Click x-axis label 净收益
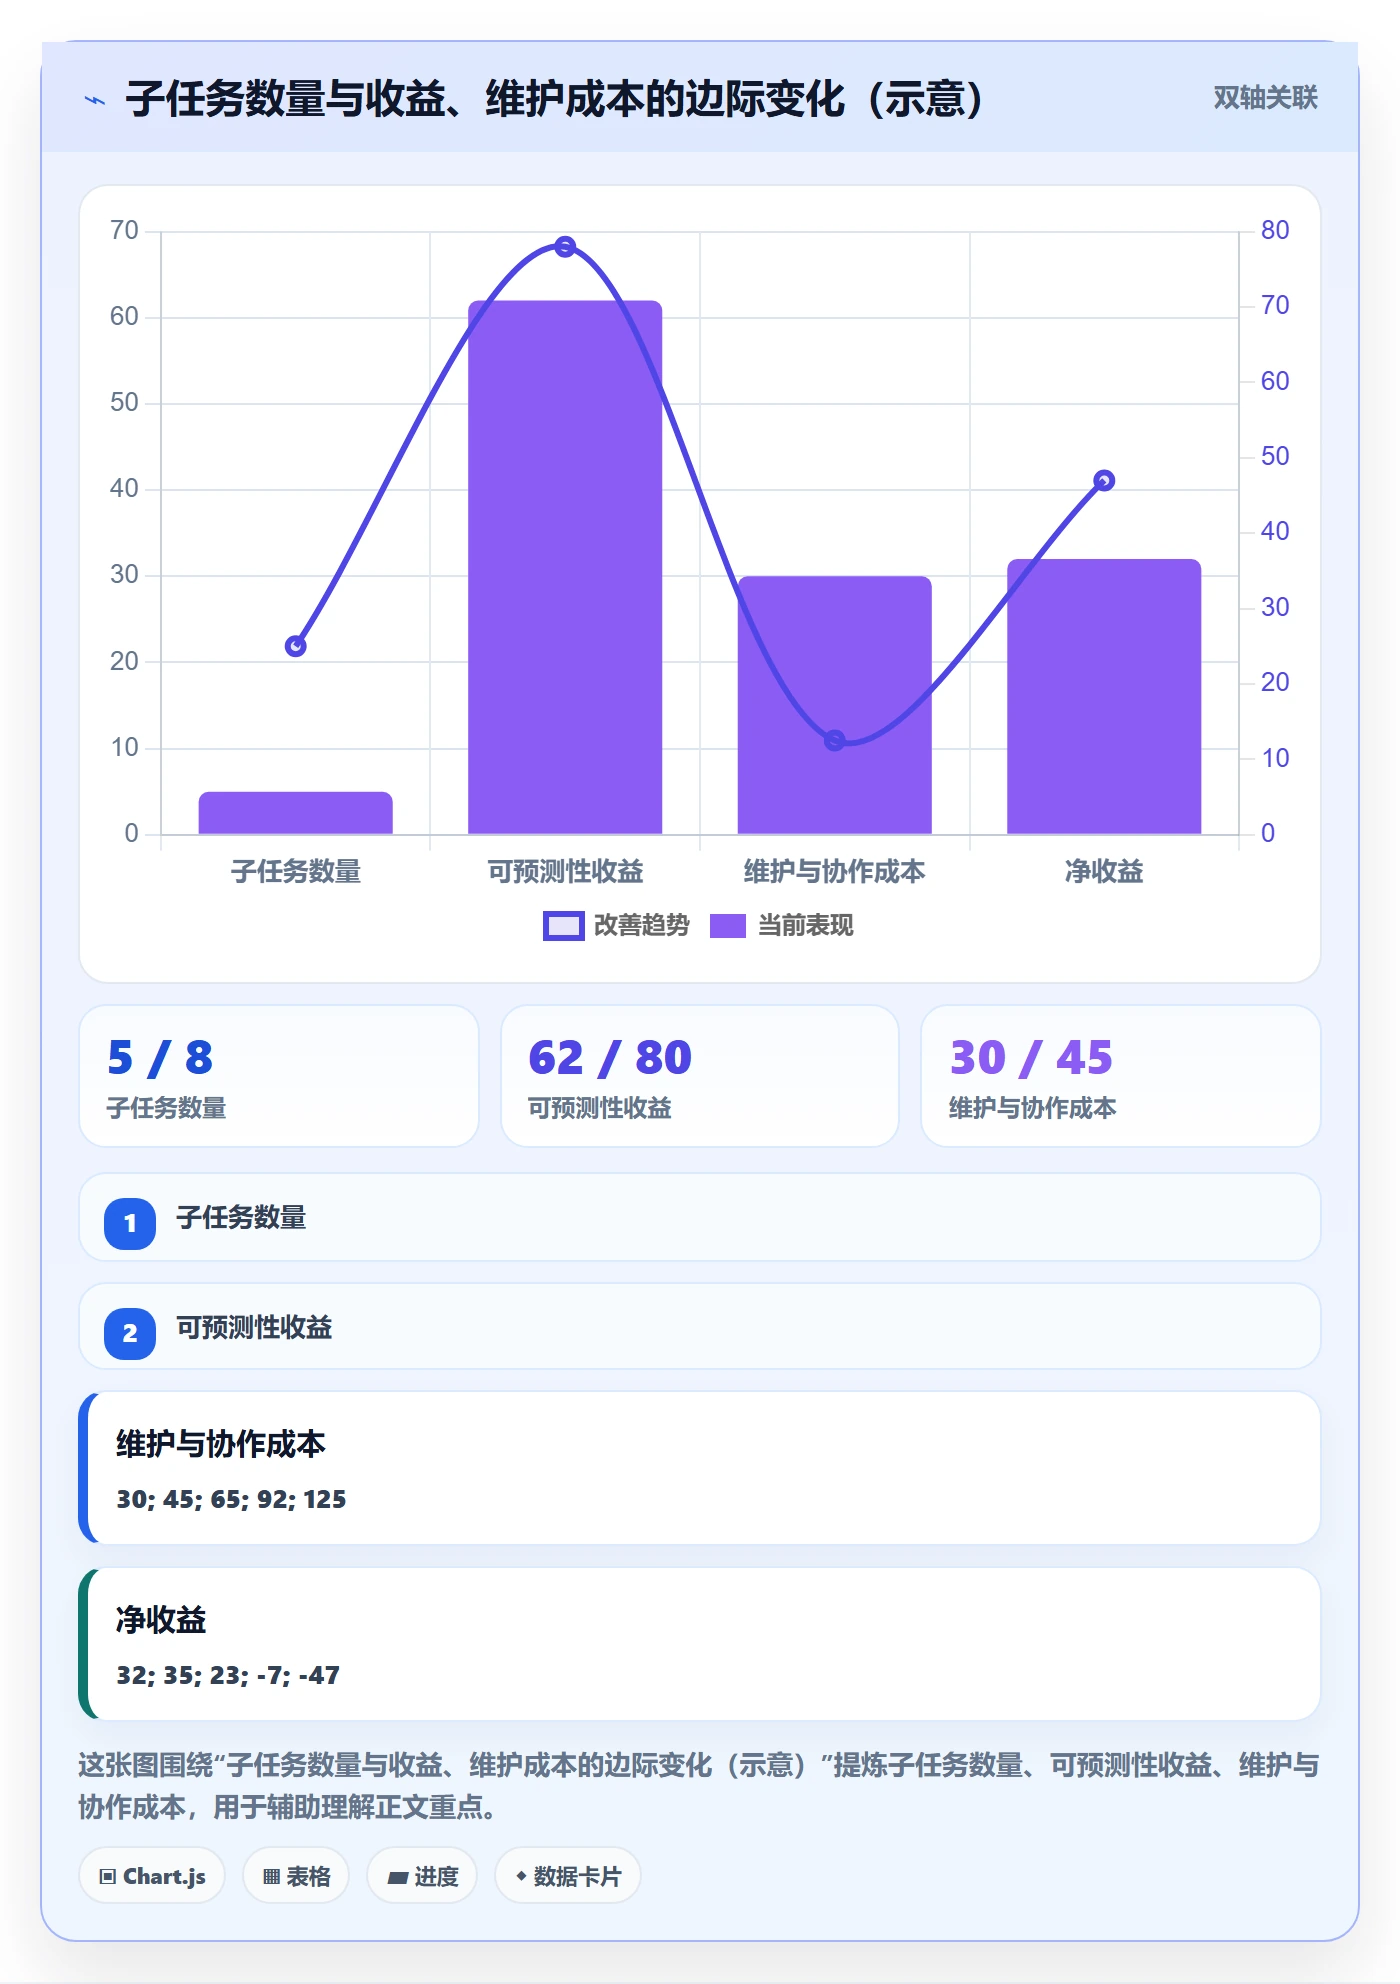 pos(1104,872)
